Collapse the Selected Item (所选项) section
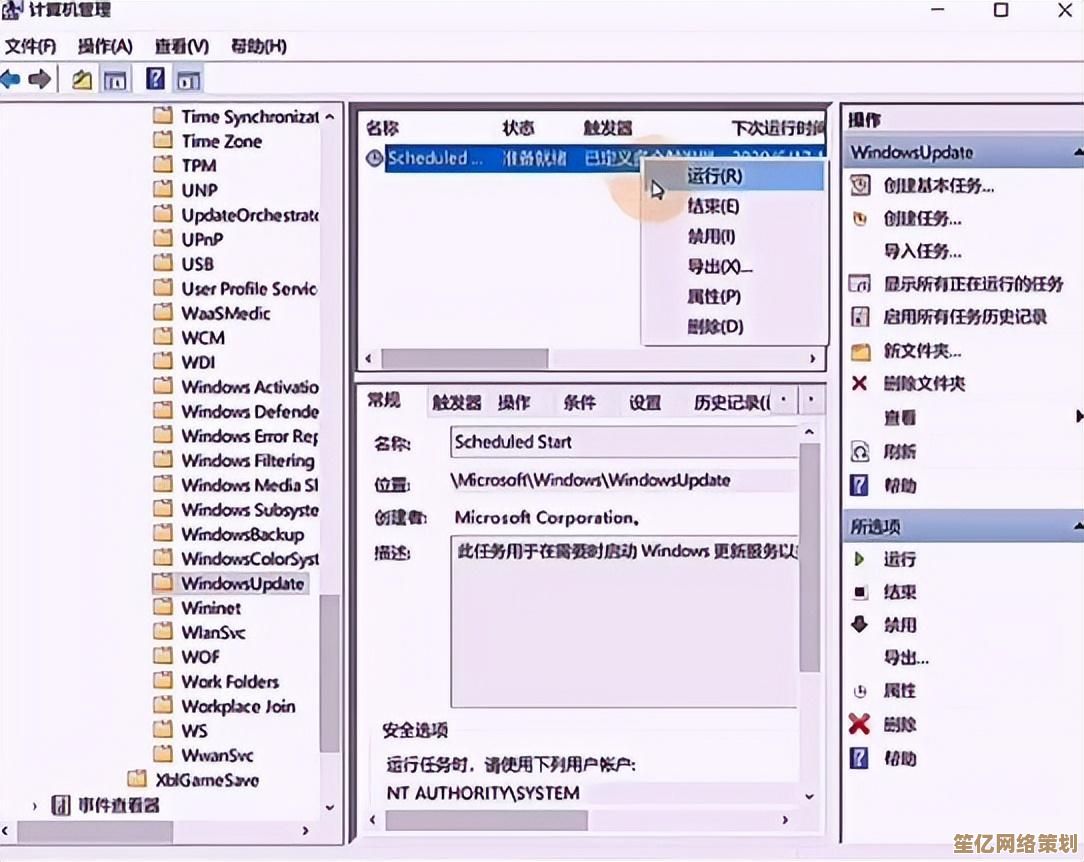1084x862 pixels. click(x=1077, y=526)
